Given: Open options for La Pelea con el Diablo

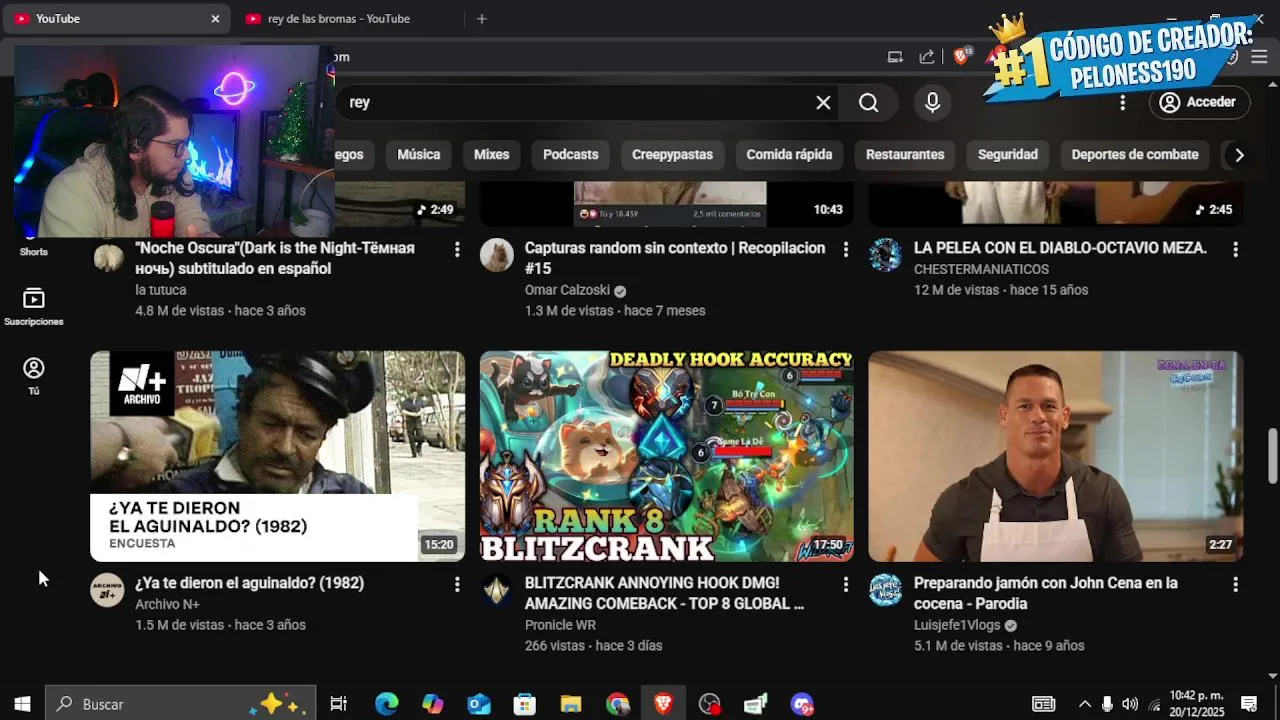Looking at the screenshot, I should pyautogui.click(x=1235, y=249).
